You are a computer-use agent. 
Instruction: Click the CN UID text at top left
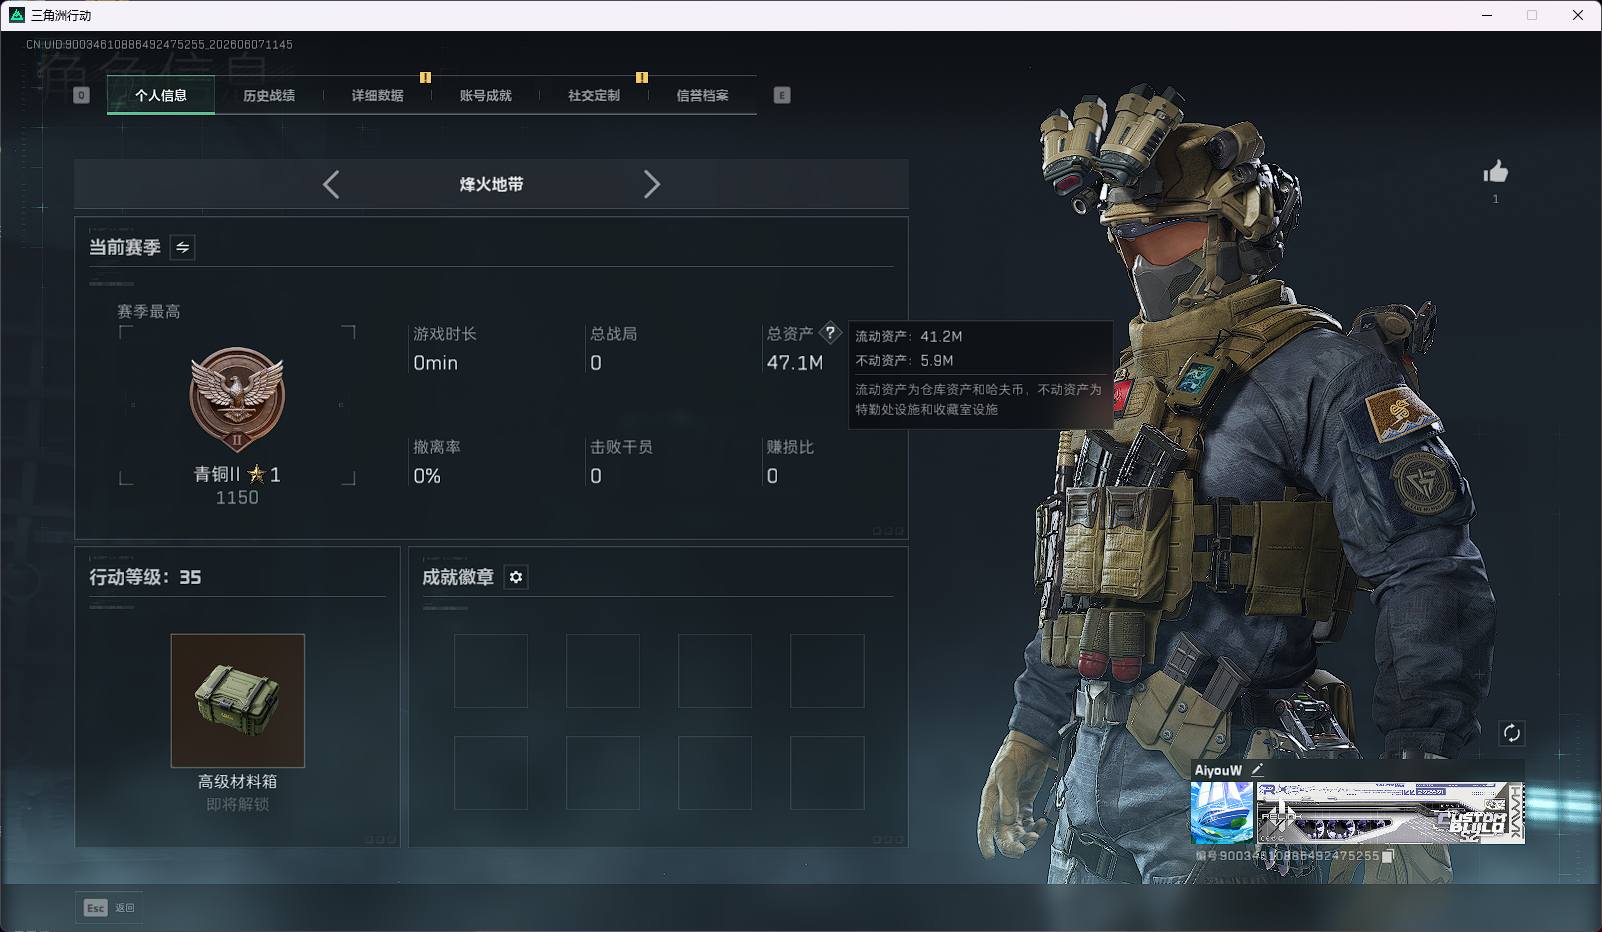click(159, 44)
